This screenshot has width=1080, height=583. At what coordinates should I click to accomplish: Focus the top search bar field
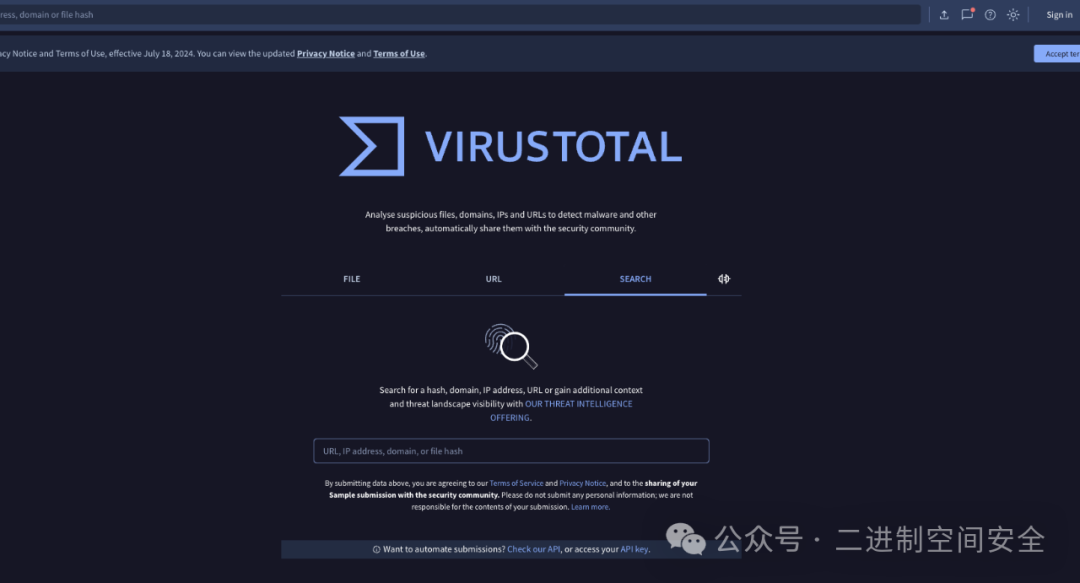458,14
